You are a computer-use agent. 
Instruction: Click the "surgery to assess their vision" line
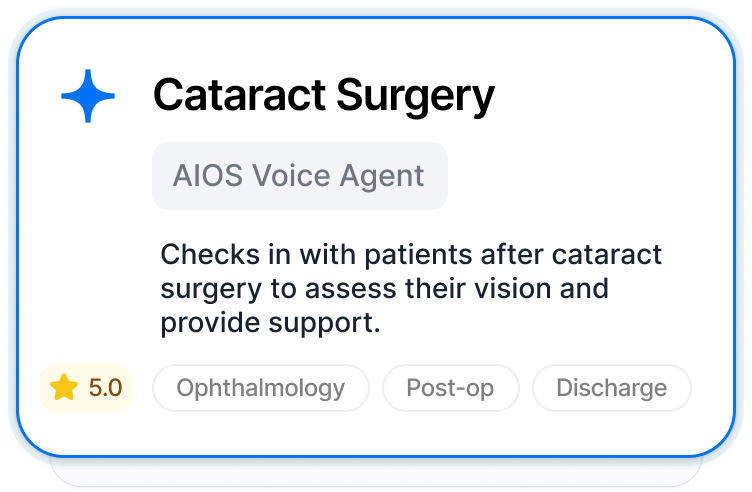pos(384,290)
